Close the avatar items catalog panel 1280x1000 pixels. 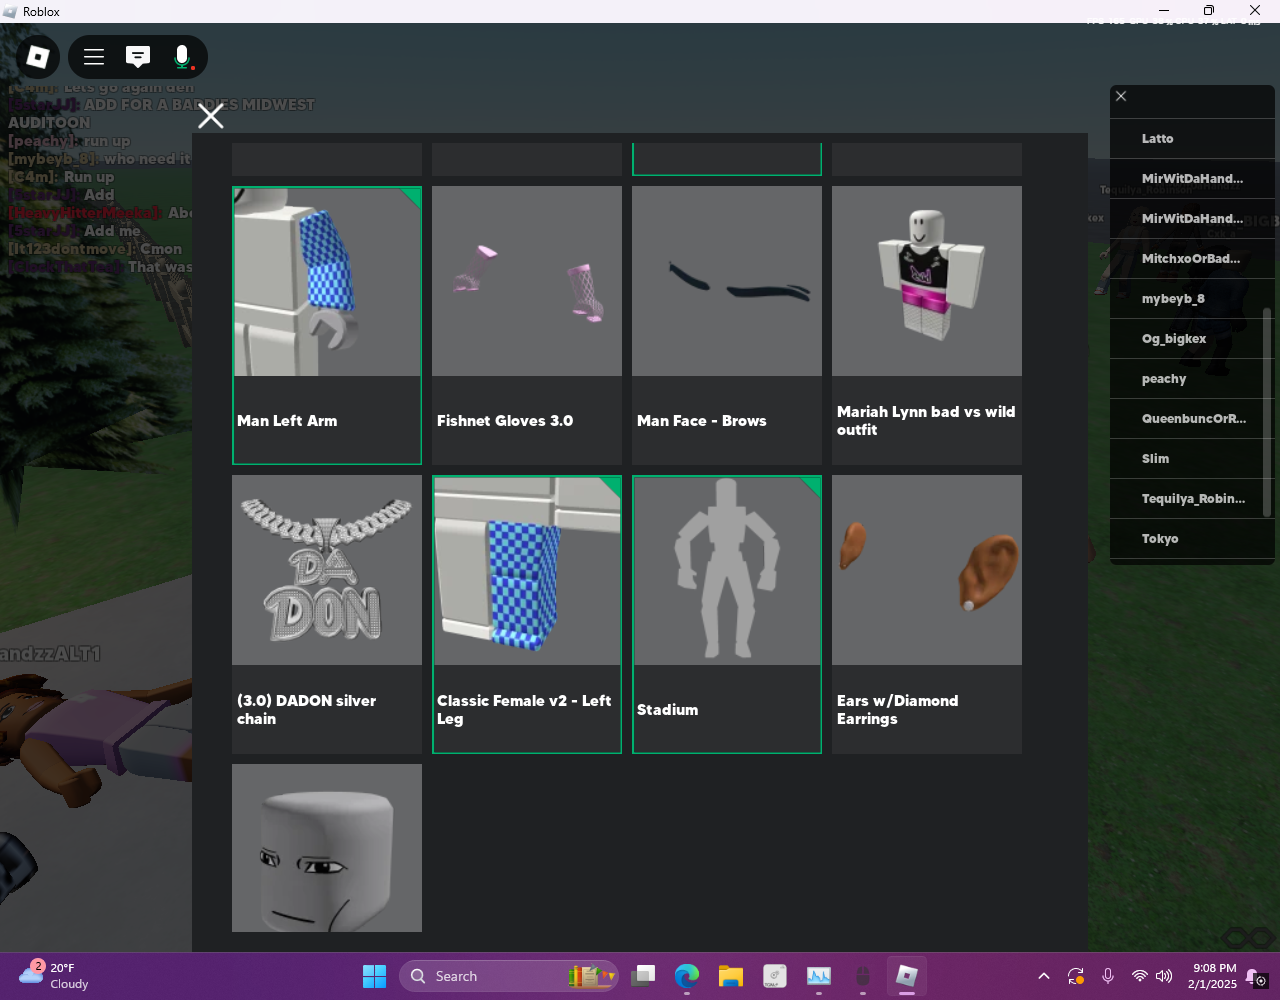(x=211, y=116)
